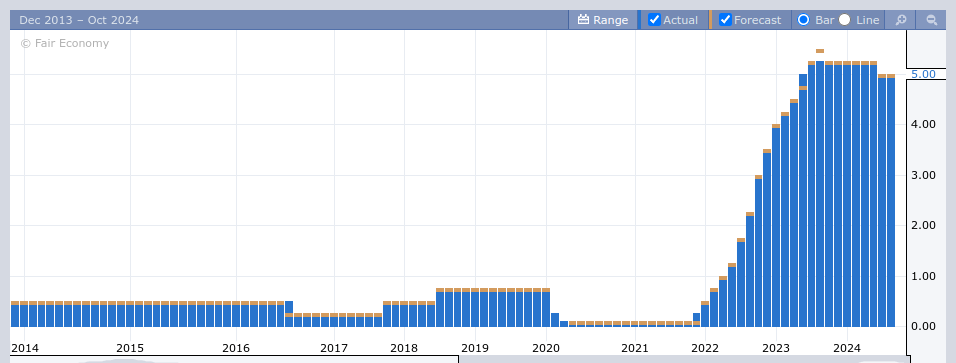Open the Range date picker
This screenshot has width=956, height=363.
[602, 20]
